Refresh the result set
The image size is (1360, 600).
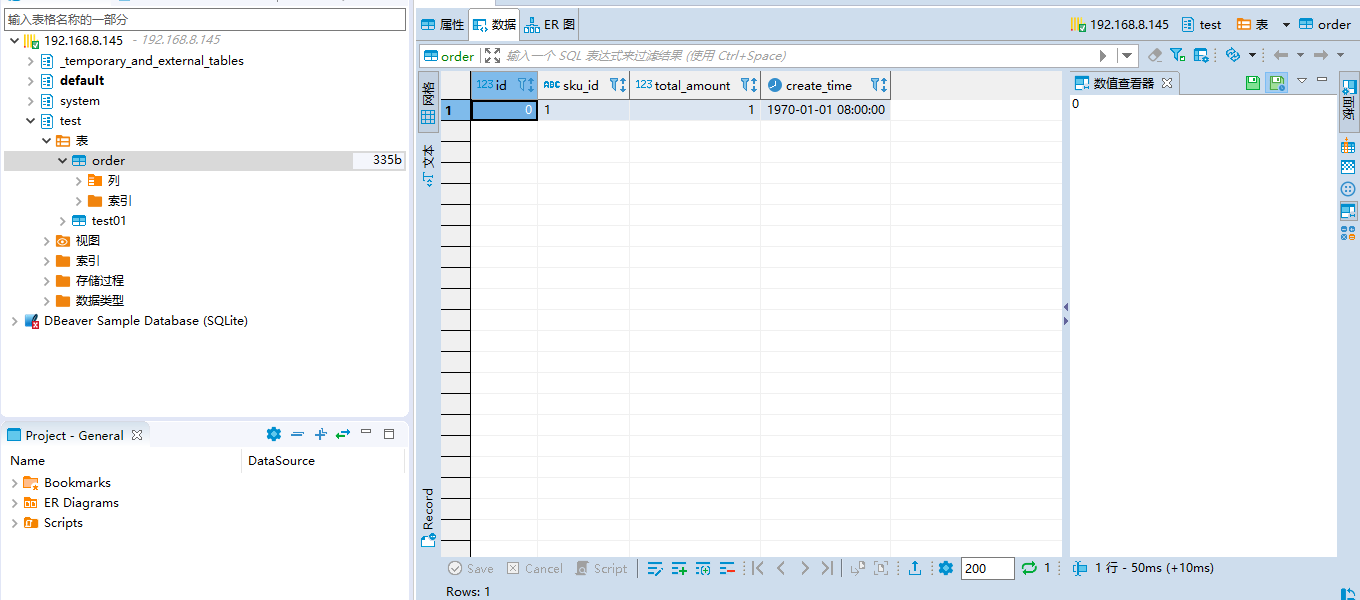pos(1028,568)
